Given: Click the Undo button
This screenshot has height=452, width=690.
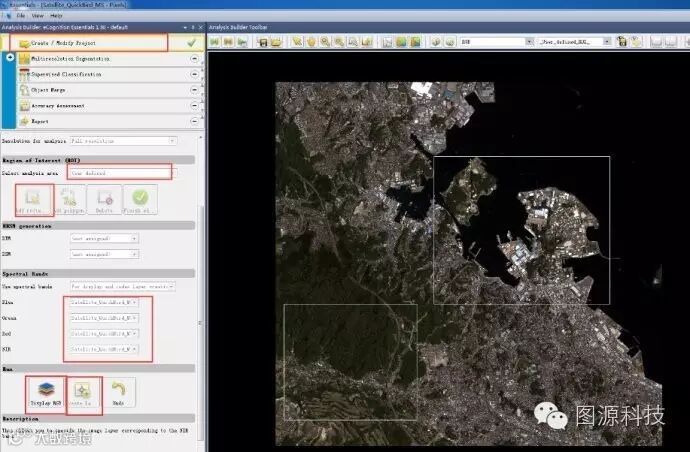Looking at the screenshot, I should 118,393.
